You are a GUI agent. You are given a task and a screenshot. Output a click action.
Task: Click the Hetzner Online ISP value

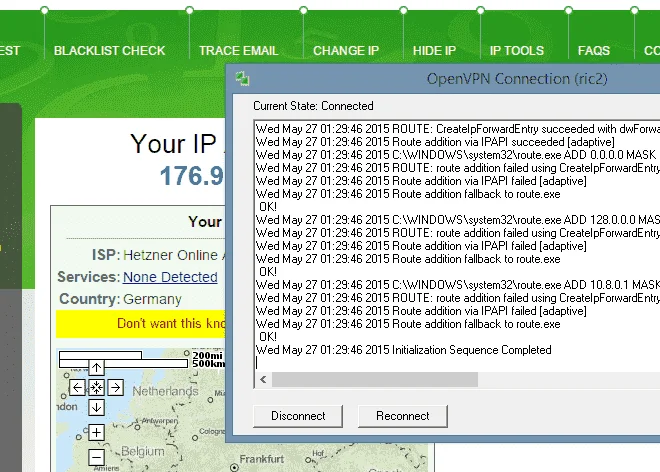pyautogui.click(x=174, y=255)
